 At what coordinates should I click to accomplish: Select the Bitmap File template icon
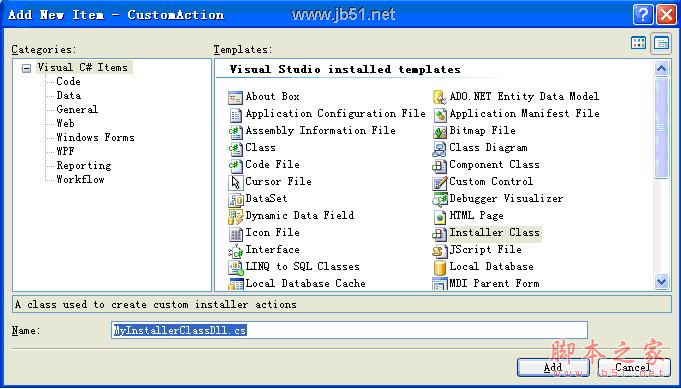click(x=440, y=132)
